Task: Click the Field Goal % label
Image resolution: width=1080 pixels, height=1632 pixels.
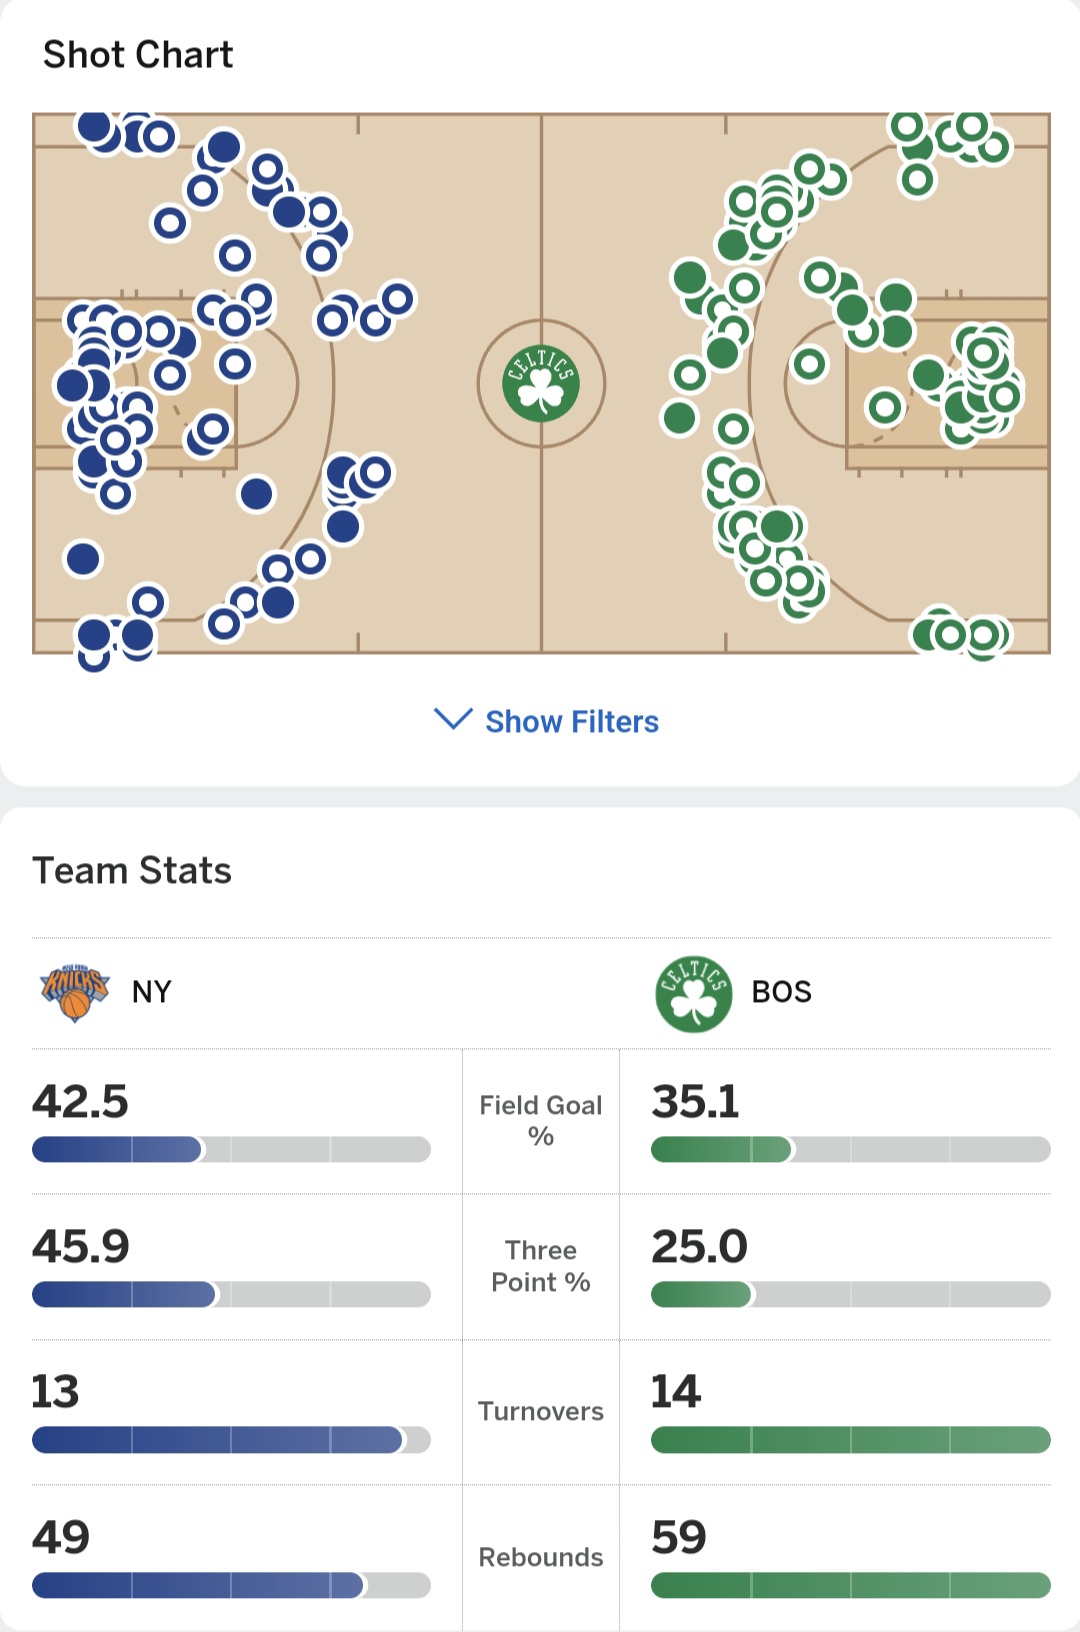Action: (541, 1120)
